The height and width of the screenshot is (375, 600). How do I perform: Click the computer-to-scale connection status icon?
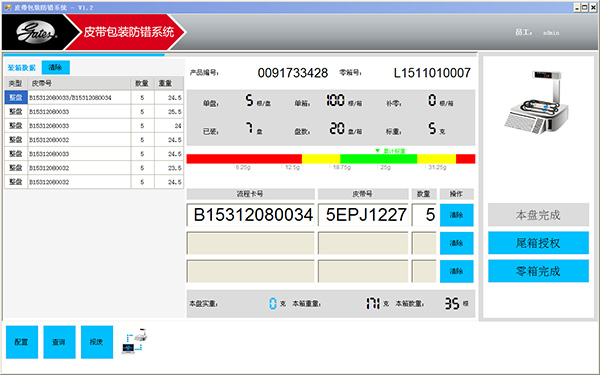(135, 341)
